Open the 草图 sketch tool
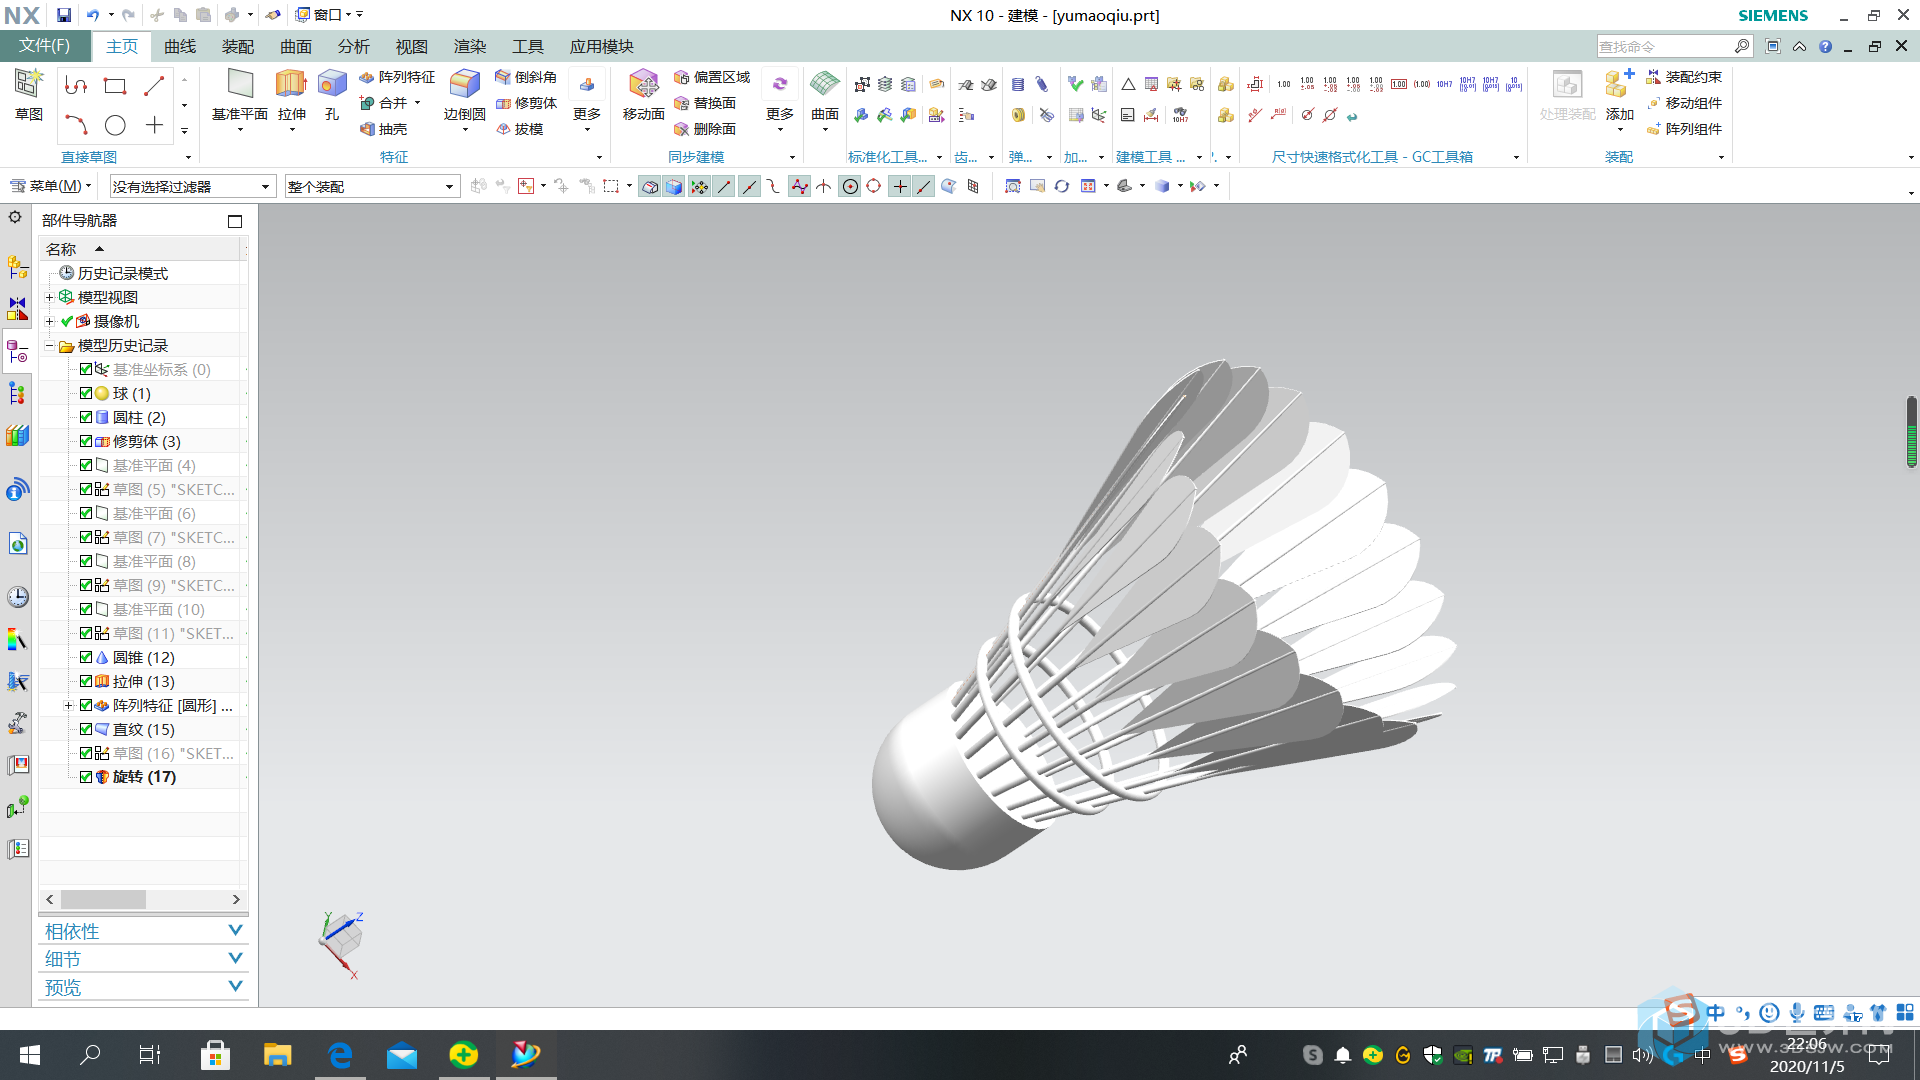This screenshot has height=1080, width=1920. tap(28, 95)
